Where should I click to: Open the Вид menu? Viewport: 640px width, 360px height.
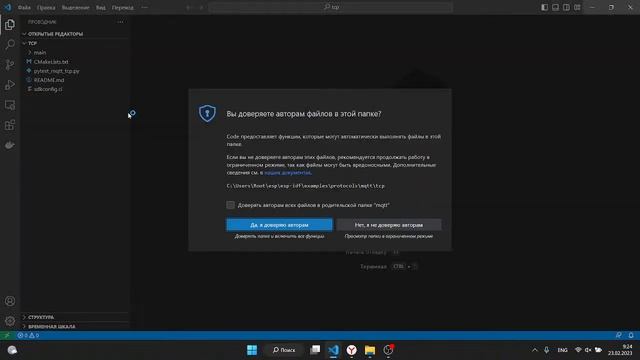100,7
